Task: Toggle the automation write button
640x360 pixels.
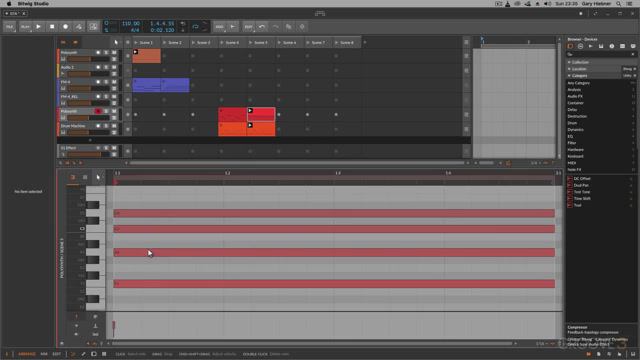Action: 79,27
